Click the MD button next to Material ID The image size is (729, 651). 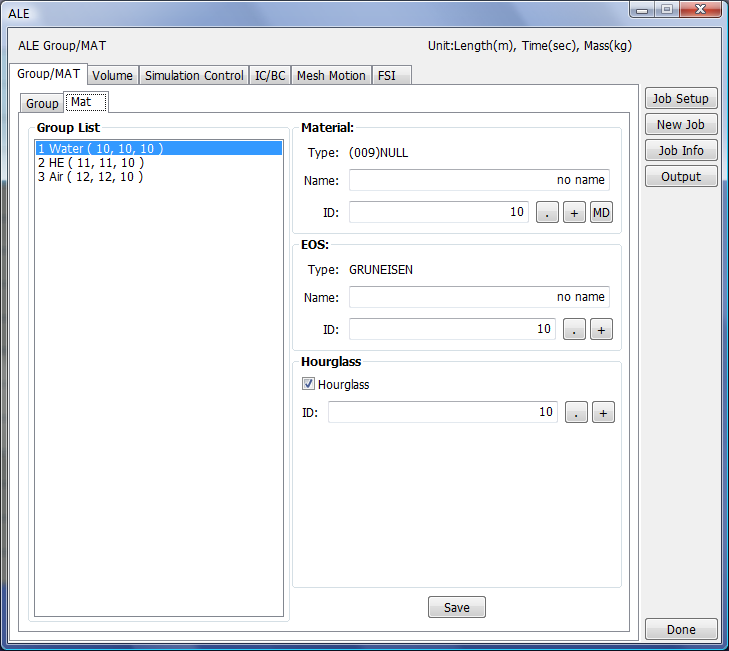pos(601,213)
